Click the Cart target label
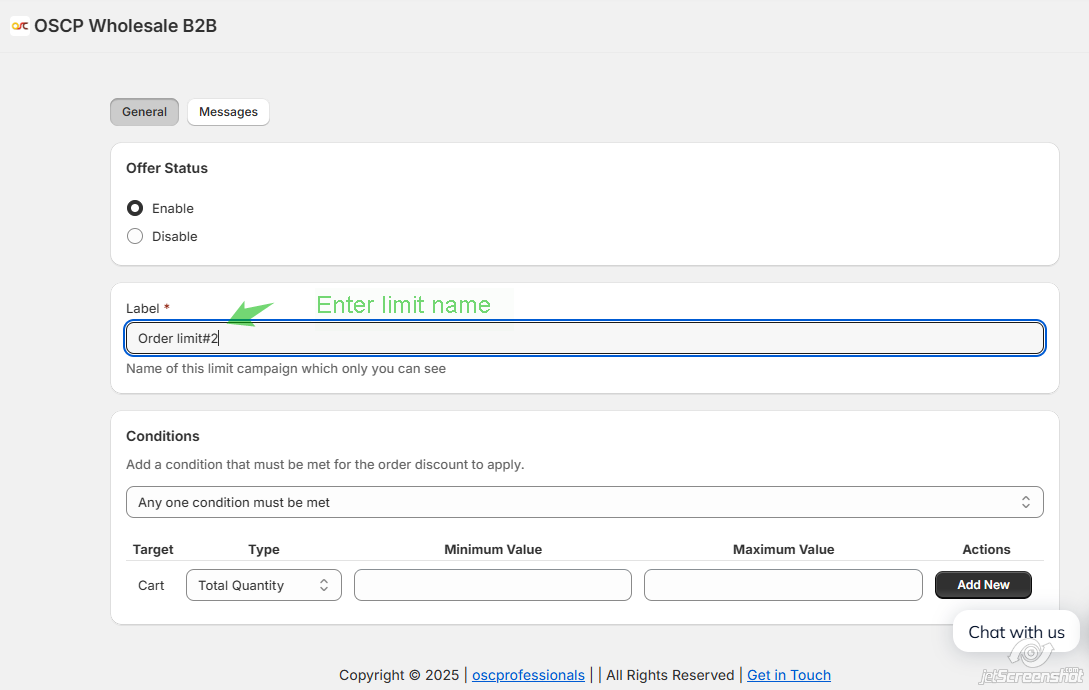This screenshot has width=1089, height=690. 151,585
